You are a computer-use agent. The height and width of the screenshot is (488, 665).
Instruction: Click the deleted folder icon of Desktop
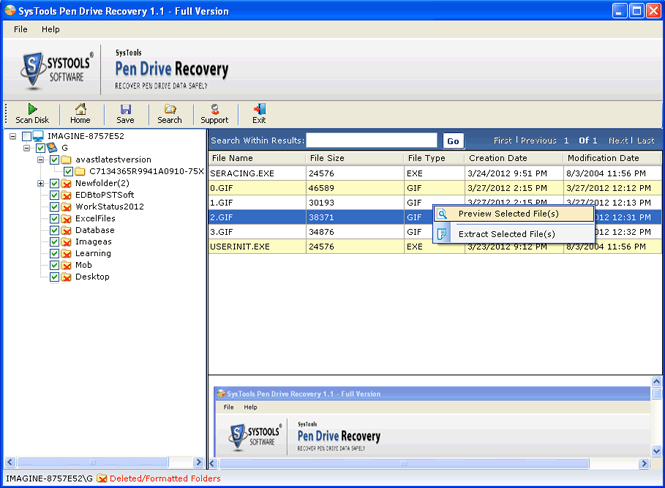[x=66, y=277]
